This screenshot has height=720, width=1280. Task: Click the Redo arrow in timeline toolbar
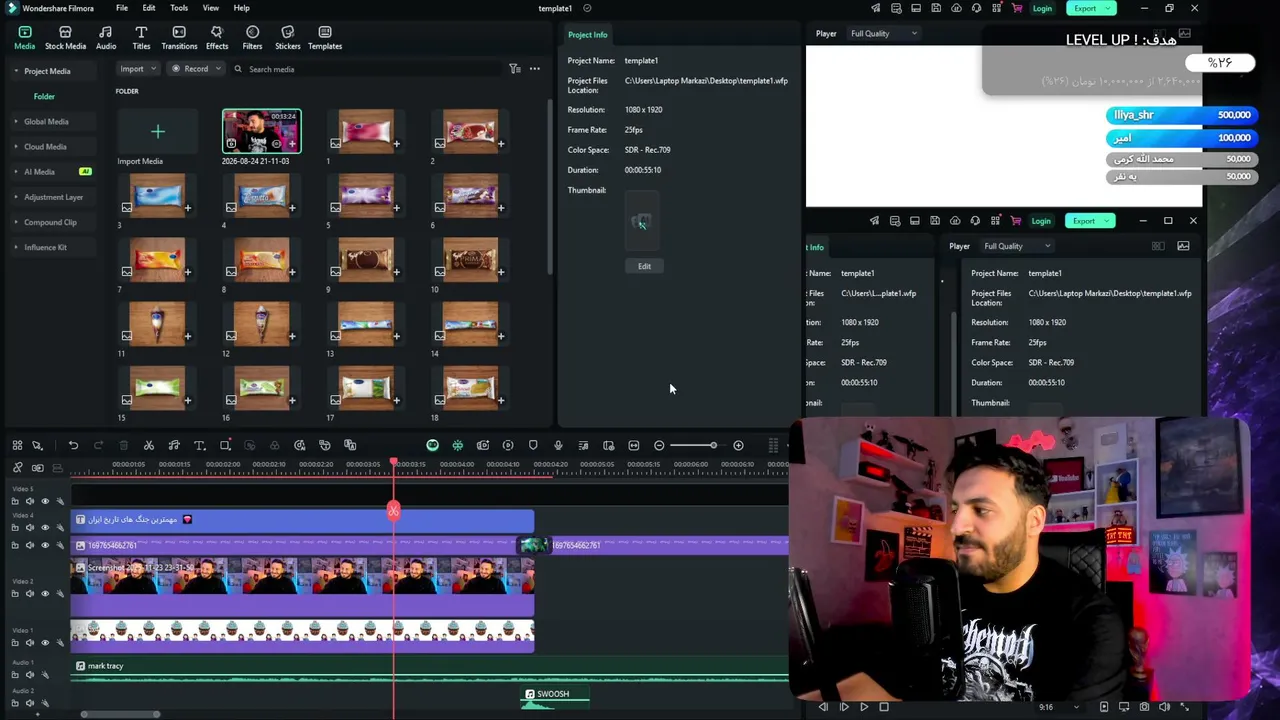click(x=98, y=445)
